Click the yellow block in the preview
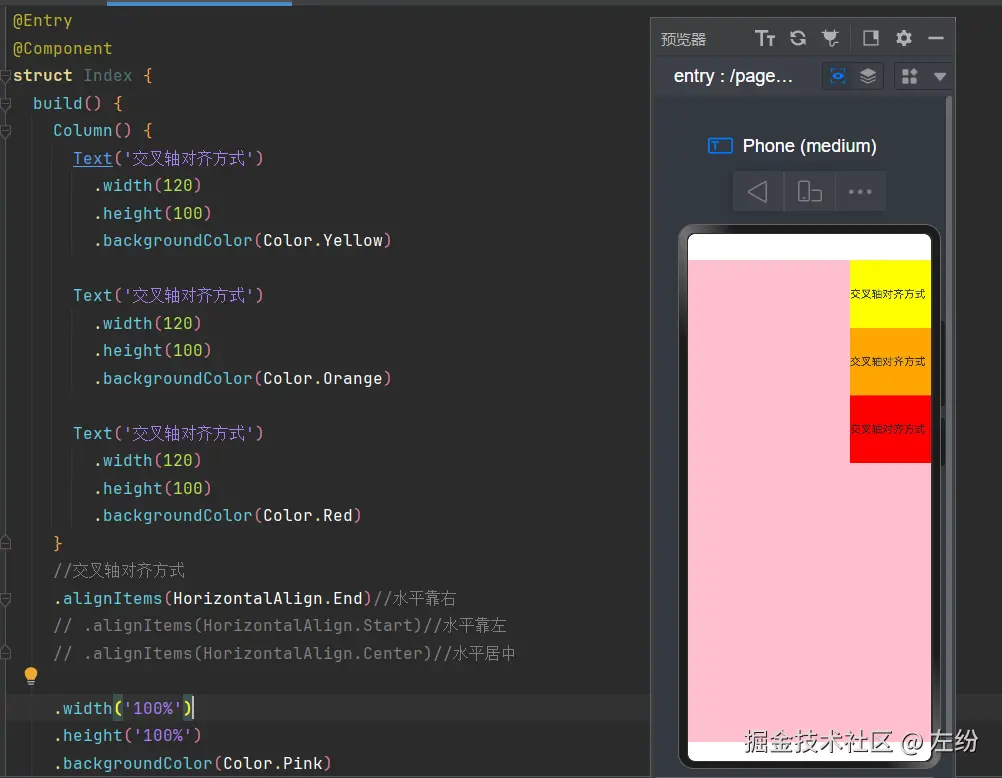This screenshot has height=778, width=1002. click(889, 294)
